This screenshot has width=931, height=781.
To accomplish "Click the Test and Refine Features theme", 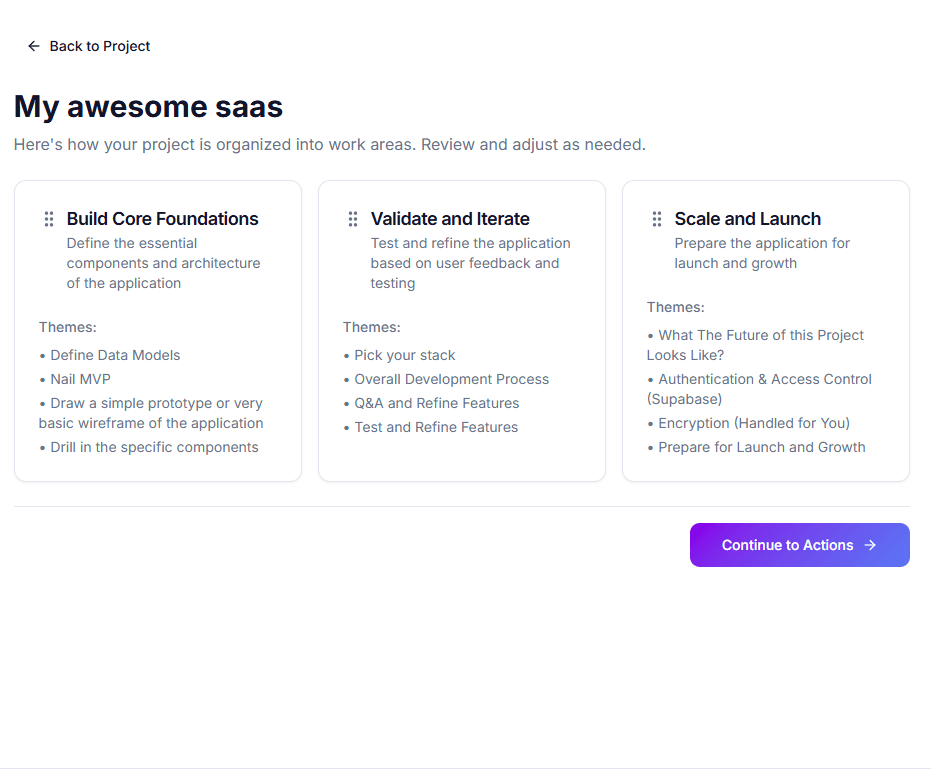I will [436, 427].
